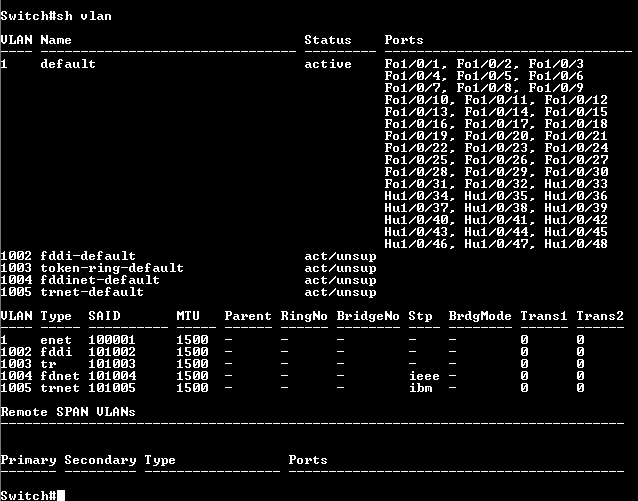Click the 'default' VLAN name
Screen dimensions: 638x501
(68, 64)
